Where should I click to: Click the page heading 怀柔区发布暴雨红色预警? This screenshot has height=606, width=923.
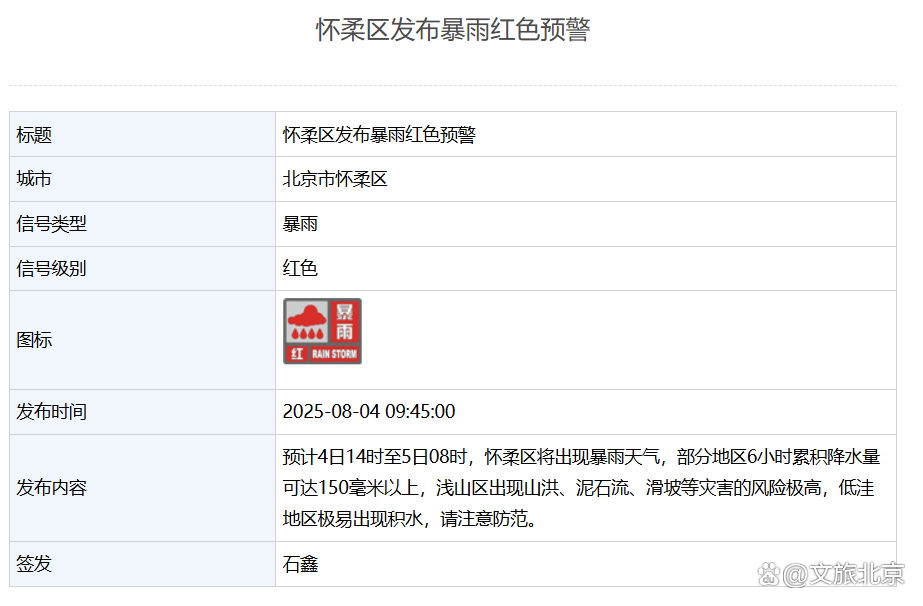pyautogui.click(x=453, y=30)
